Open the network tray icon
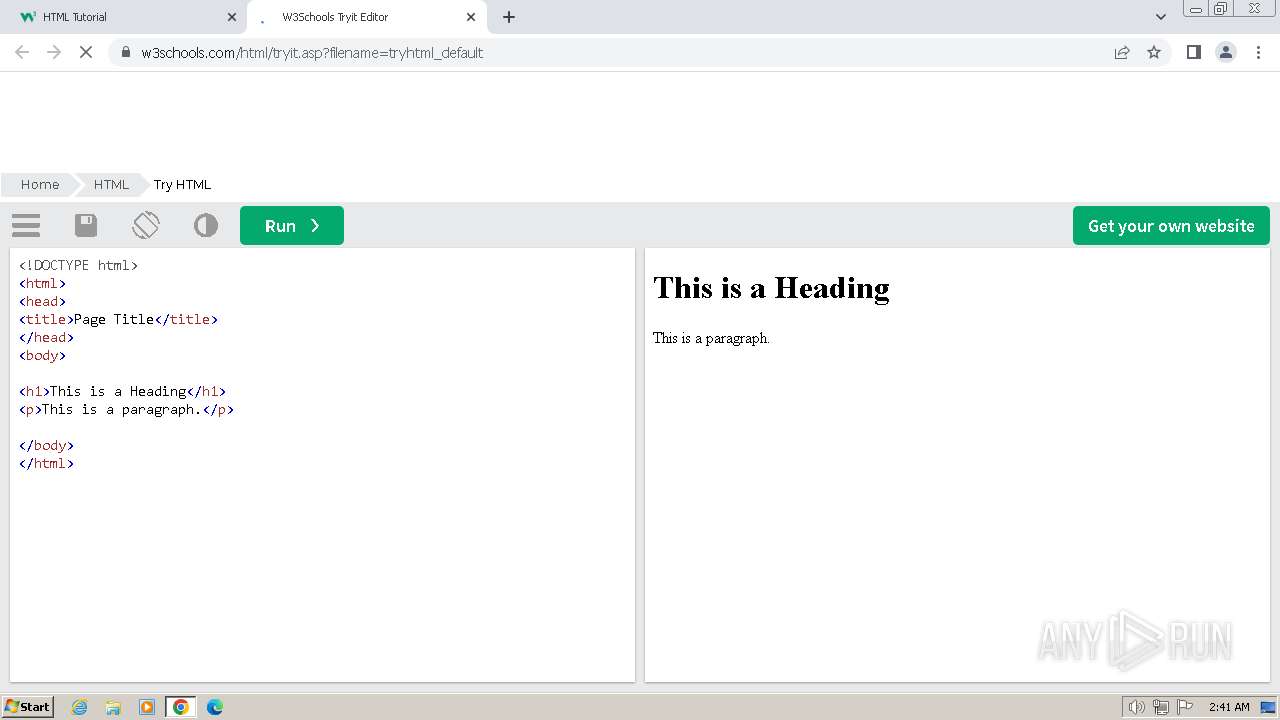1280x720 pixels. tap(1161, 707)
